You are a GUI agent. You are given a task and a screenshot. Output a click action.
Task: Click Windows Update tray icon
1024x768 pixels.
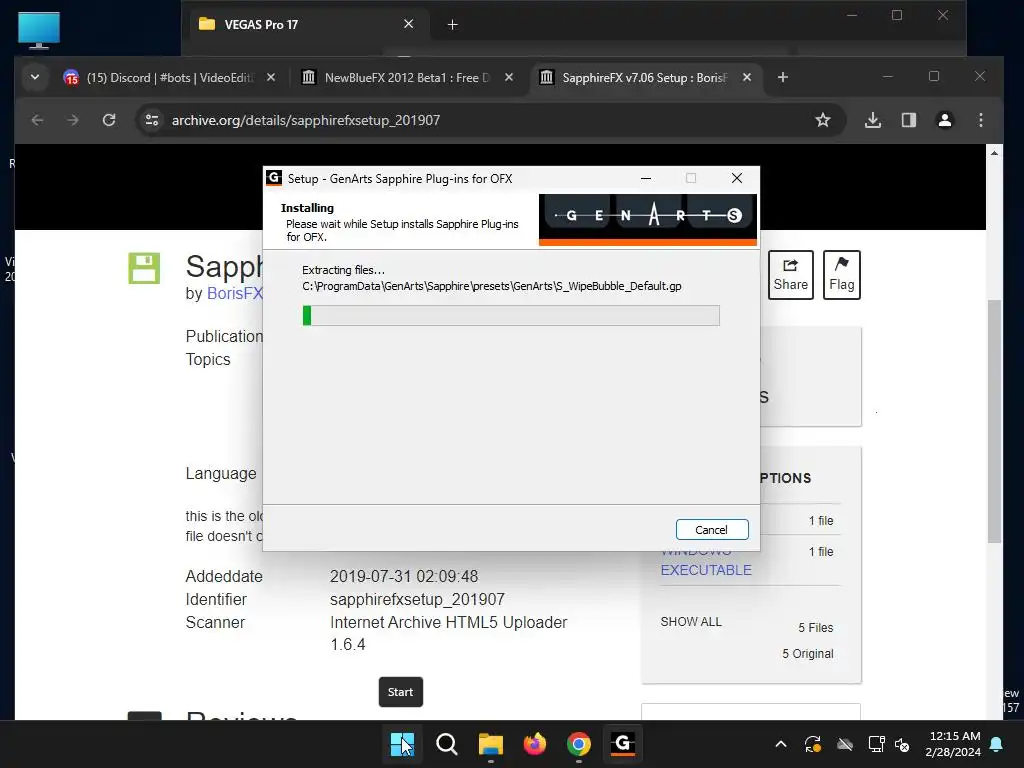point(812,744)
